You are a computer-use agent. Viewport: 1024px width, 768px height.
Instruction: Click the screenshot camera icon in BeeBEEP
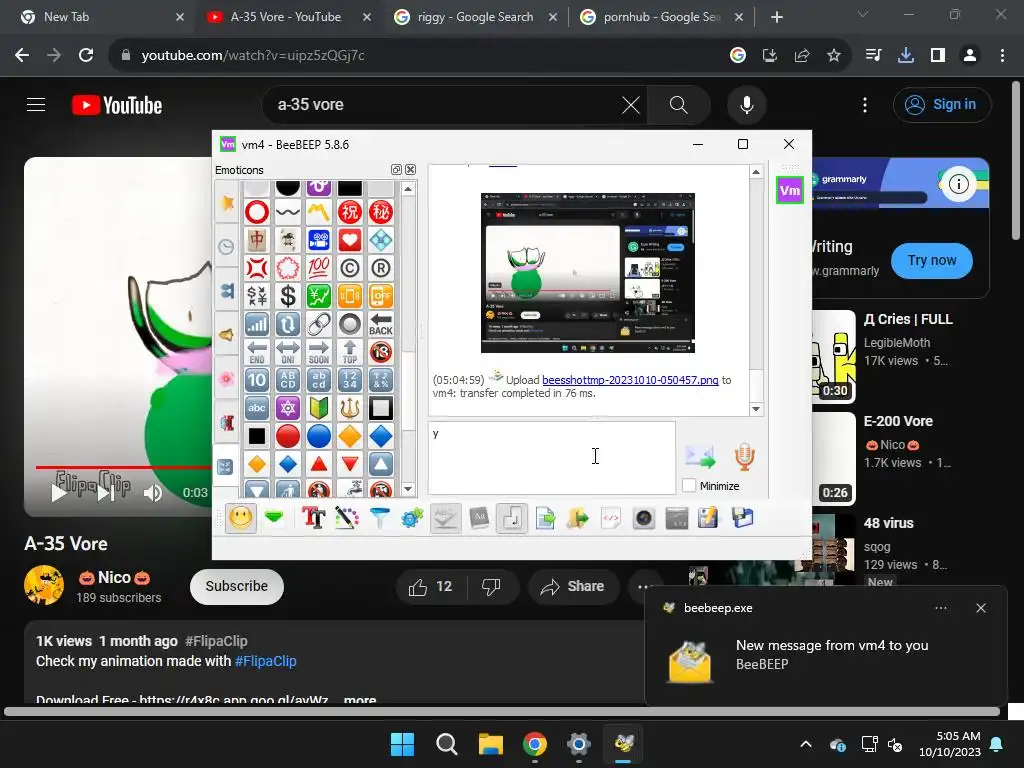point(644,519)
